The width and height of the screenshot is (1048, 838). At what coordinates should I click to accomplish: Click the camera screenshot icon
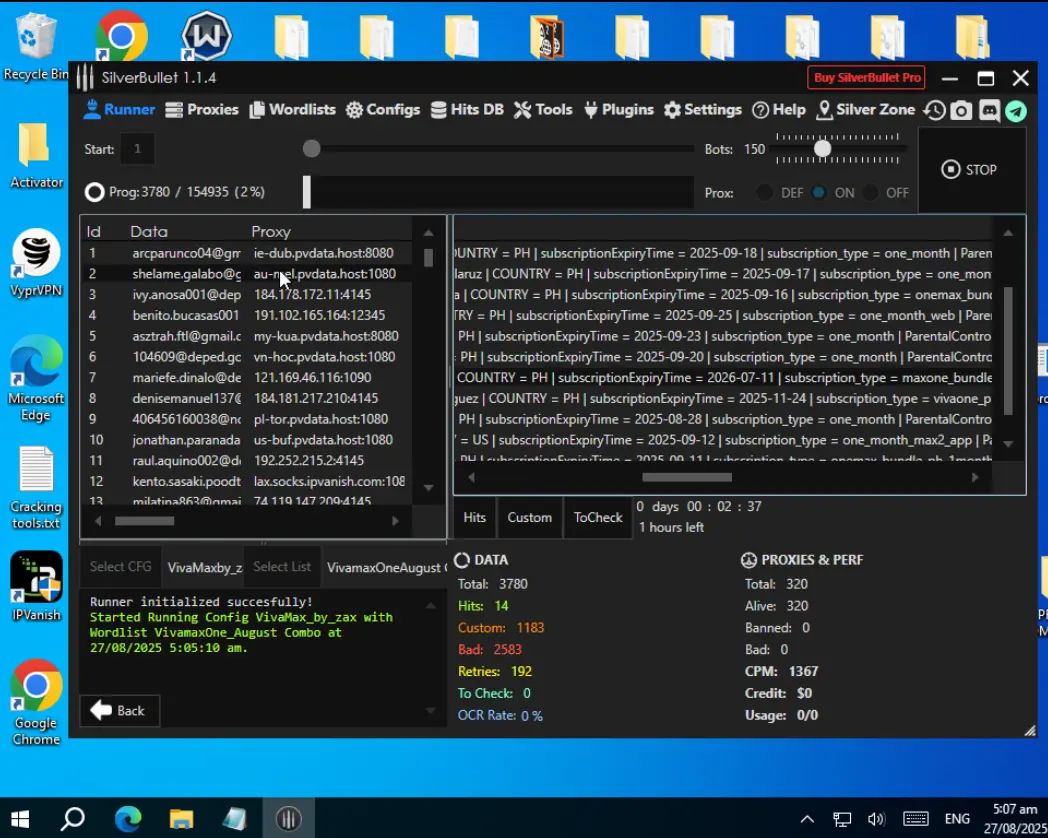pyautogui.click(x=961, y=111)
